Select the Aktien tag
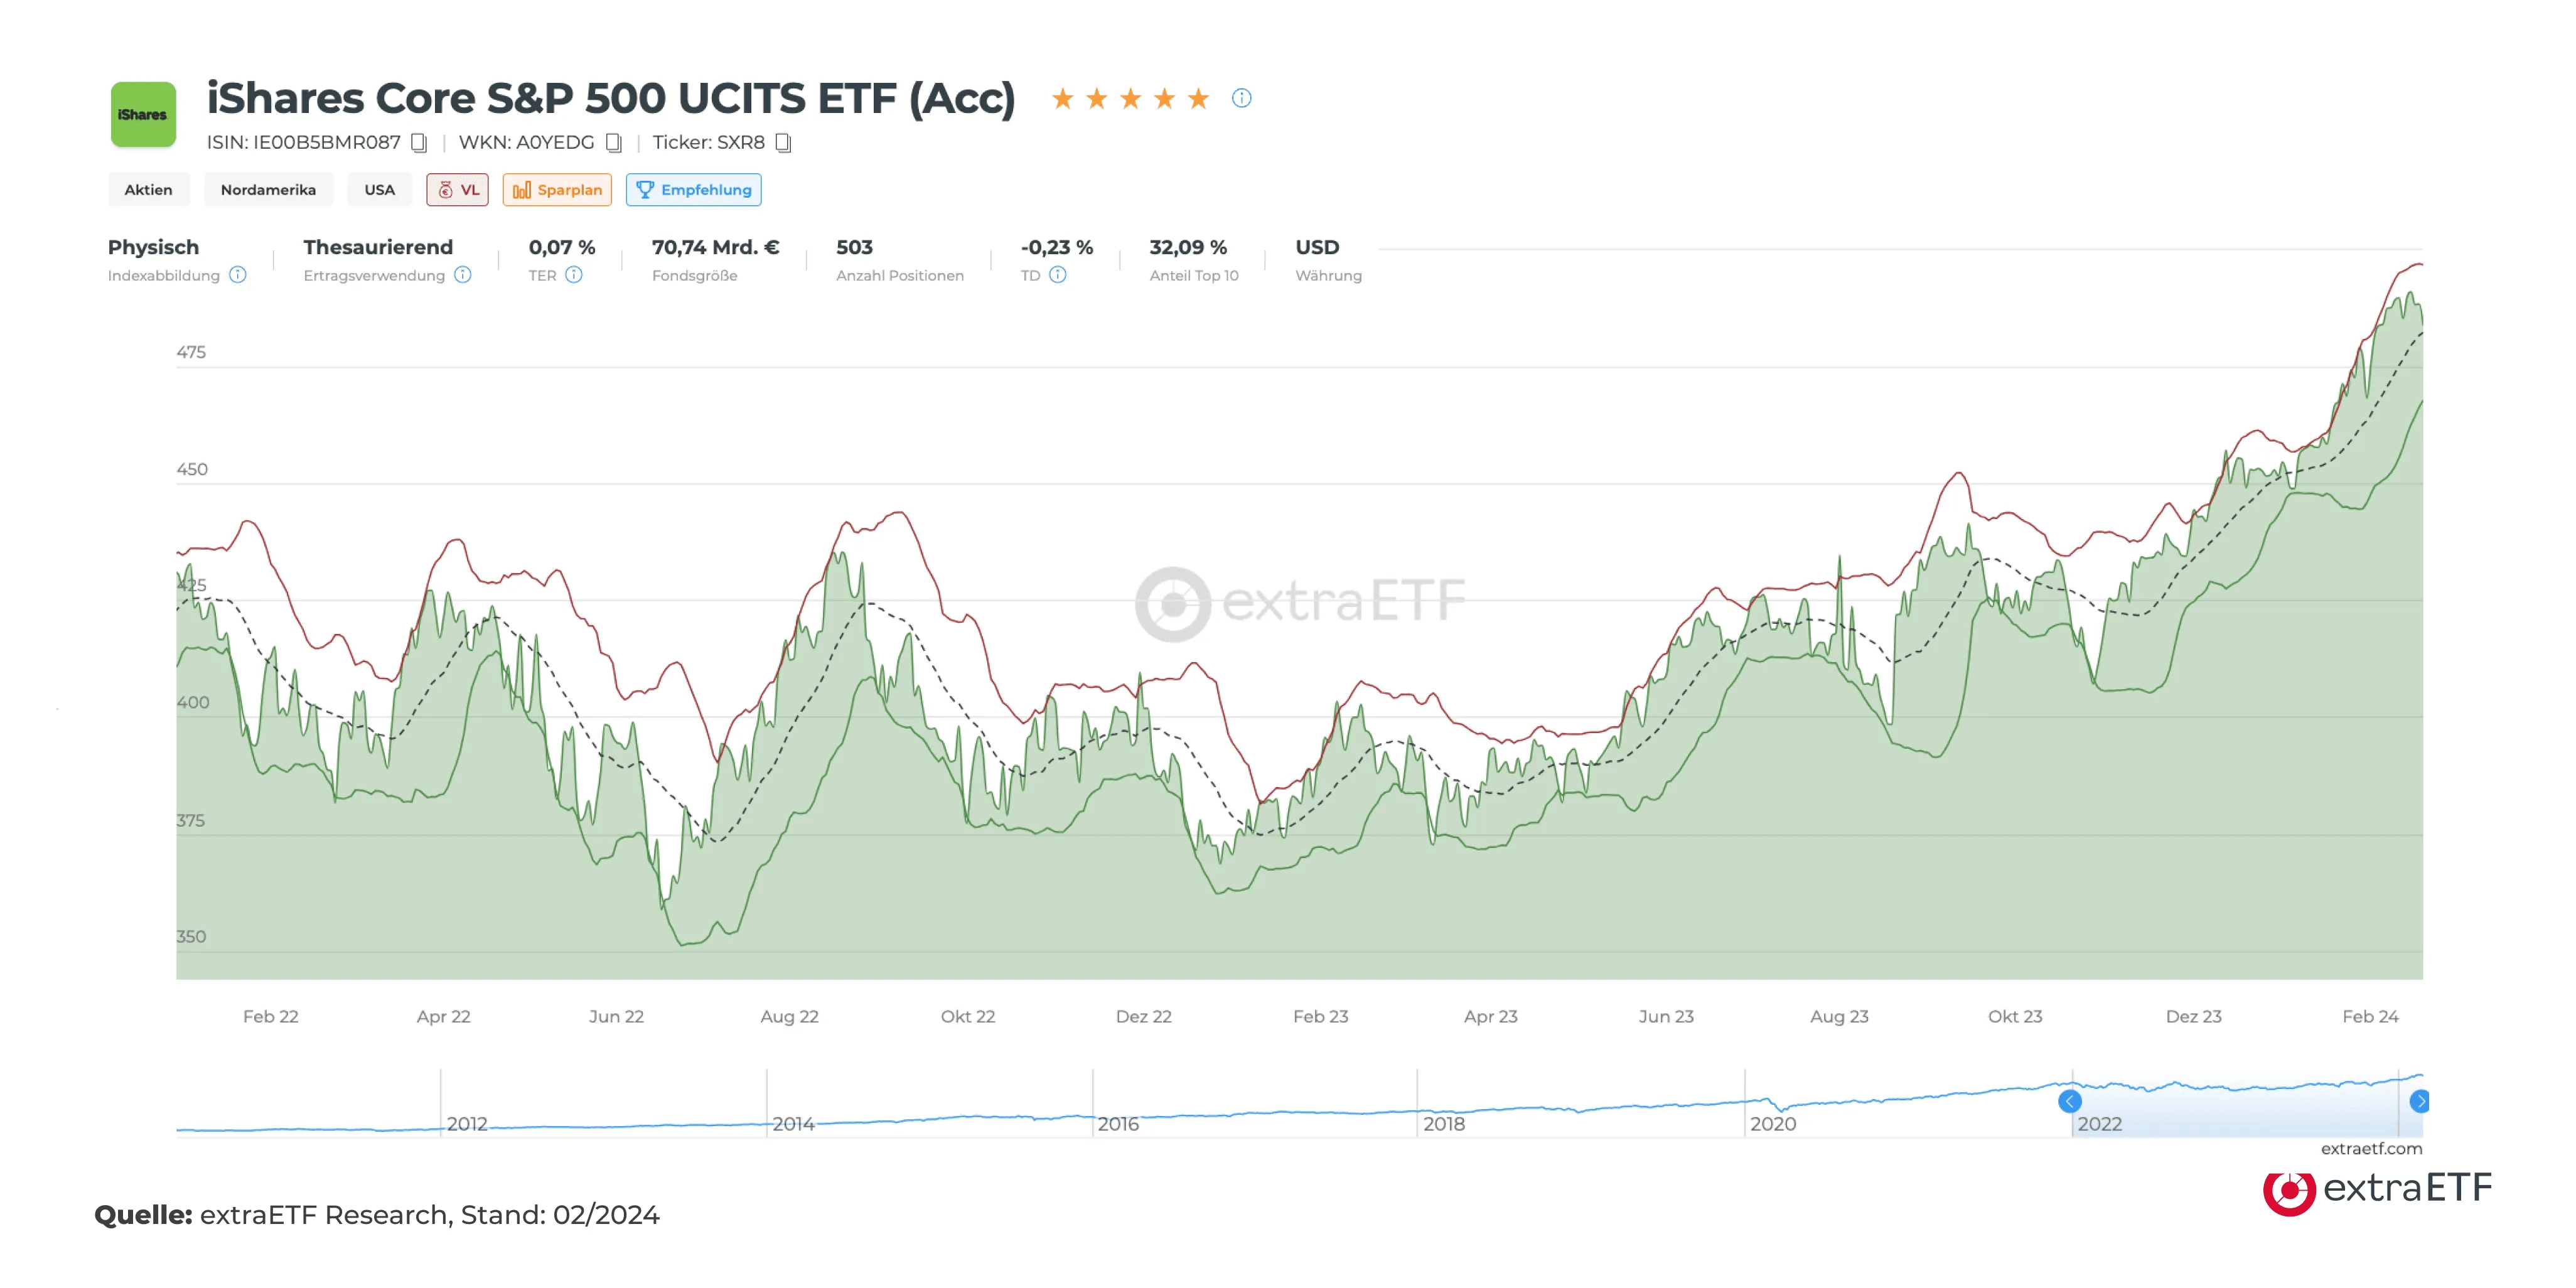 [x=148, y=190]
